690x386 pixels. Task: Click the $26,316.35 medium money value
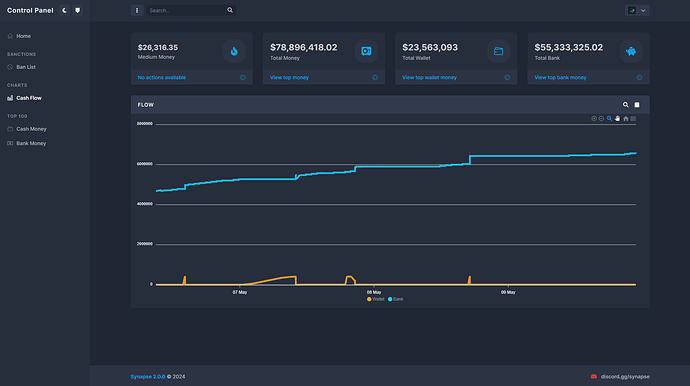pos(158,48)
